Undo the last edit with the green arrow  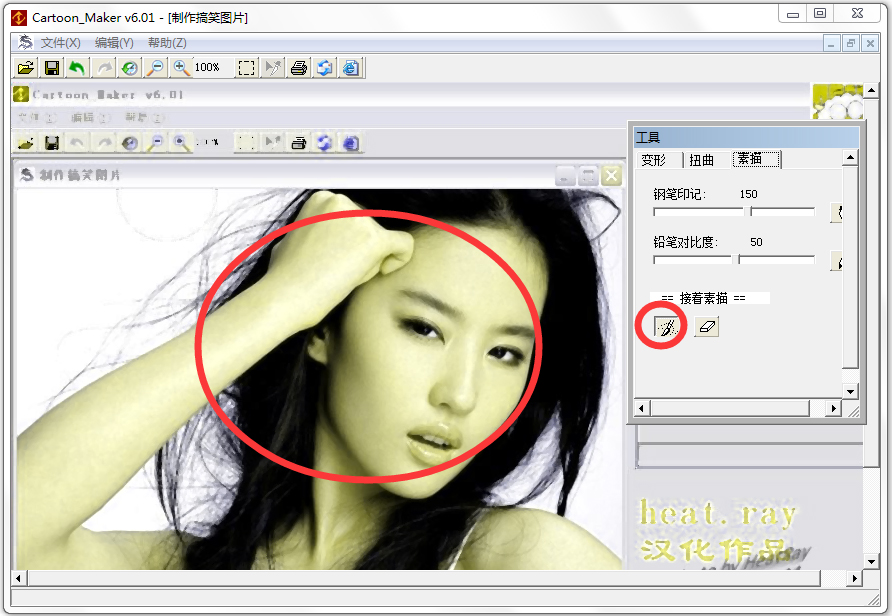pyautogui.click(x=77, y=68)
